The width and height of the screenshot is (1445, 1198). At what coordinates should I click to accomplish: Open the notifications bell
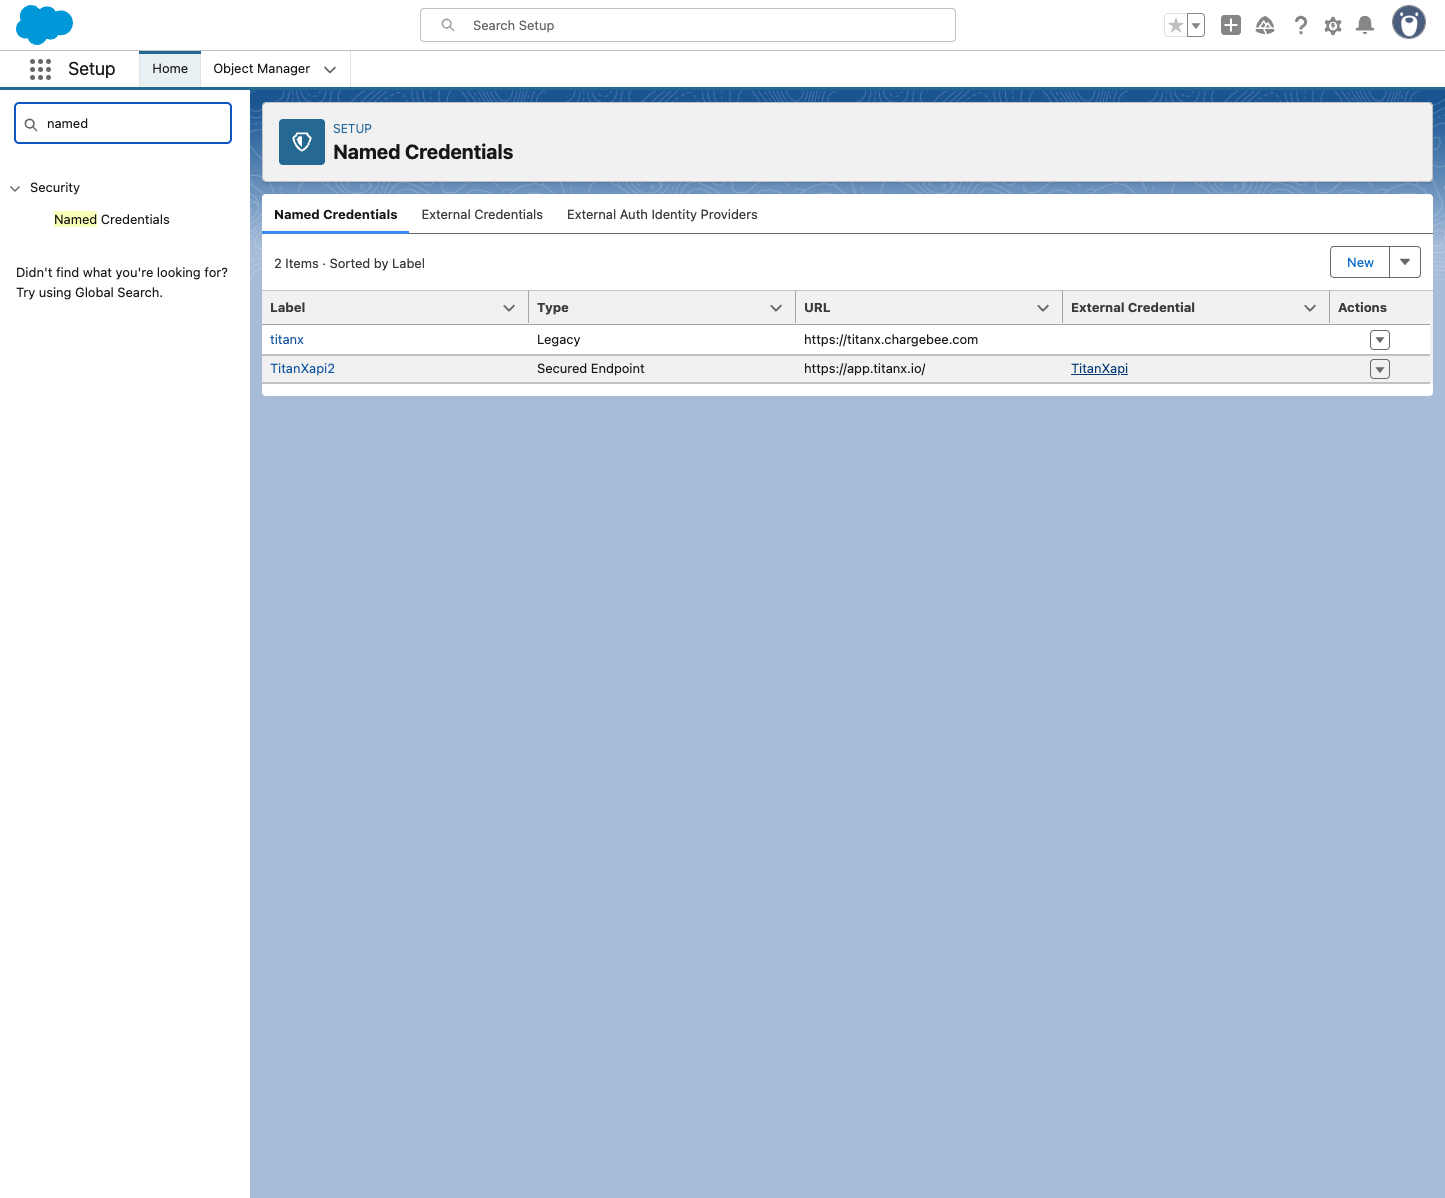click(x=1365, y=26)
